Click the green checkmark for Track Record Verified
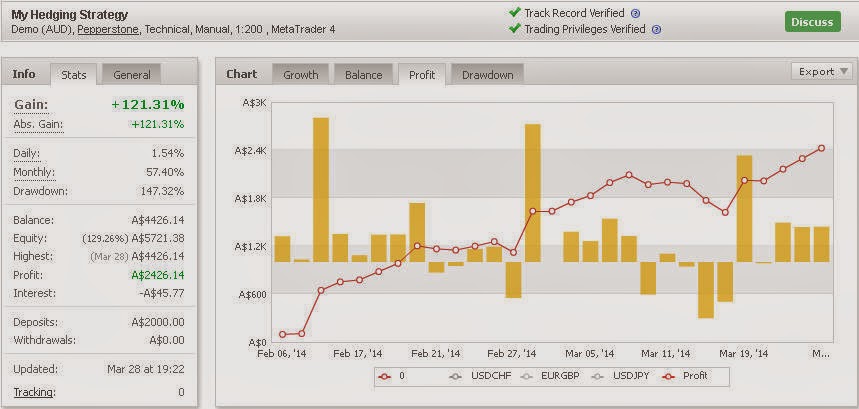Image resolution: width=859 pixels, height=409 pixels. [x=514, y=12]
